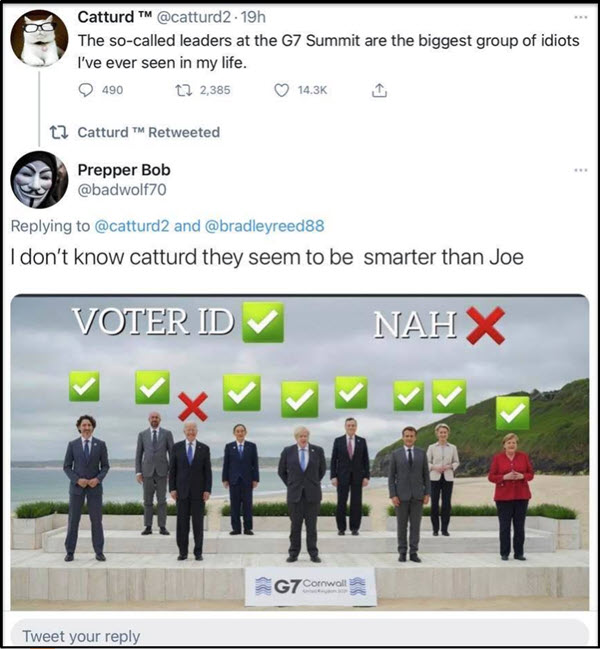Screen dimensions: 600x649
Task: Retweet the G7 Summit tweet
Action: coord(184,90)
